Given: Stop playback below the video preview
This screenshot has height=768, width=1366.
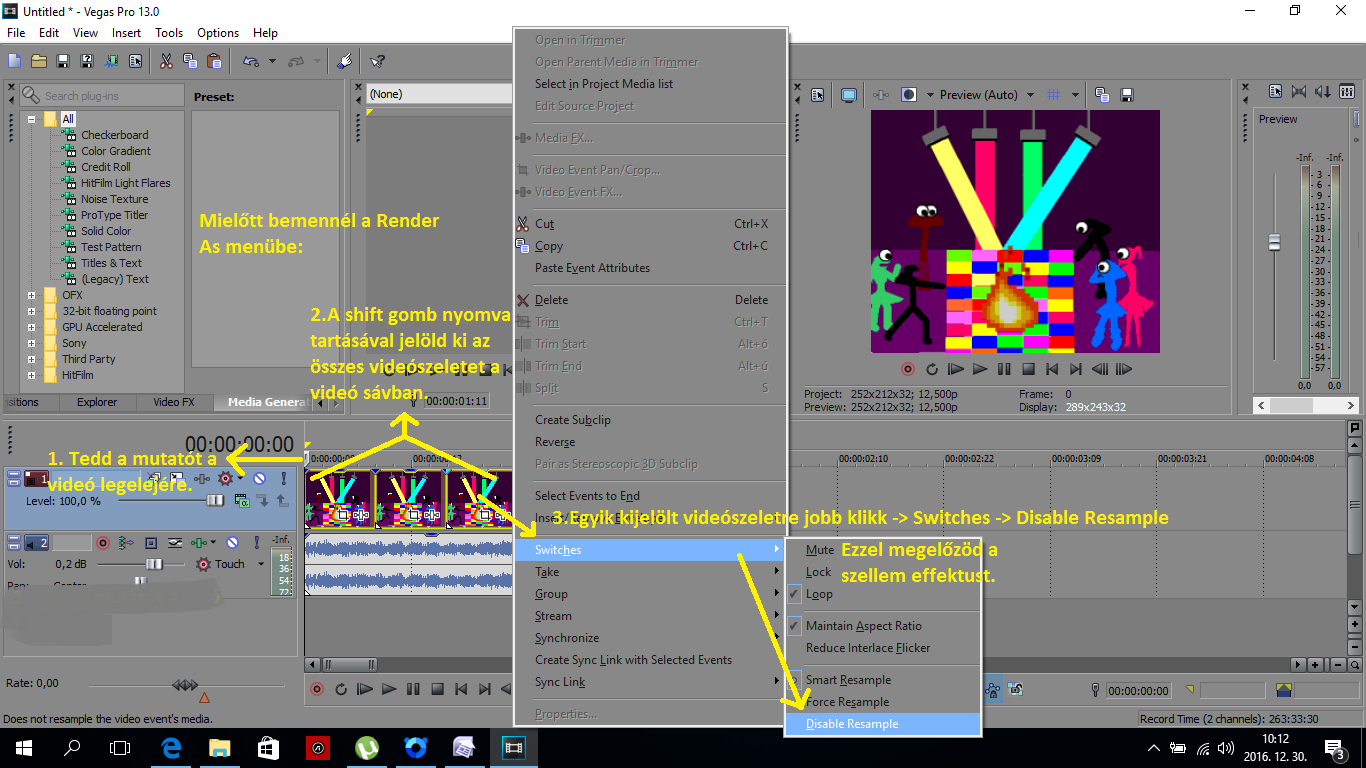Looking at the screenshot, I should tap(1028, 369).
